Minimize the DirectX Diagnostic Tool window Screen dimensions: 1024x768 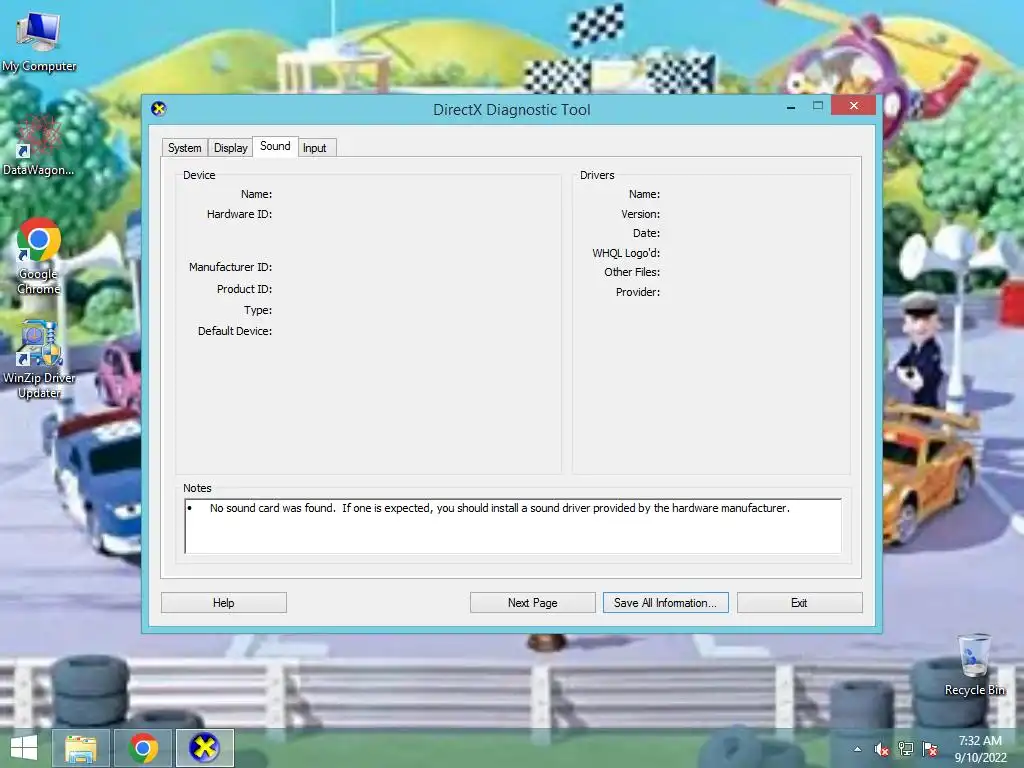(x=791, y=106)
